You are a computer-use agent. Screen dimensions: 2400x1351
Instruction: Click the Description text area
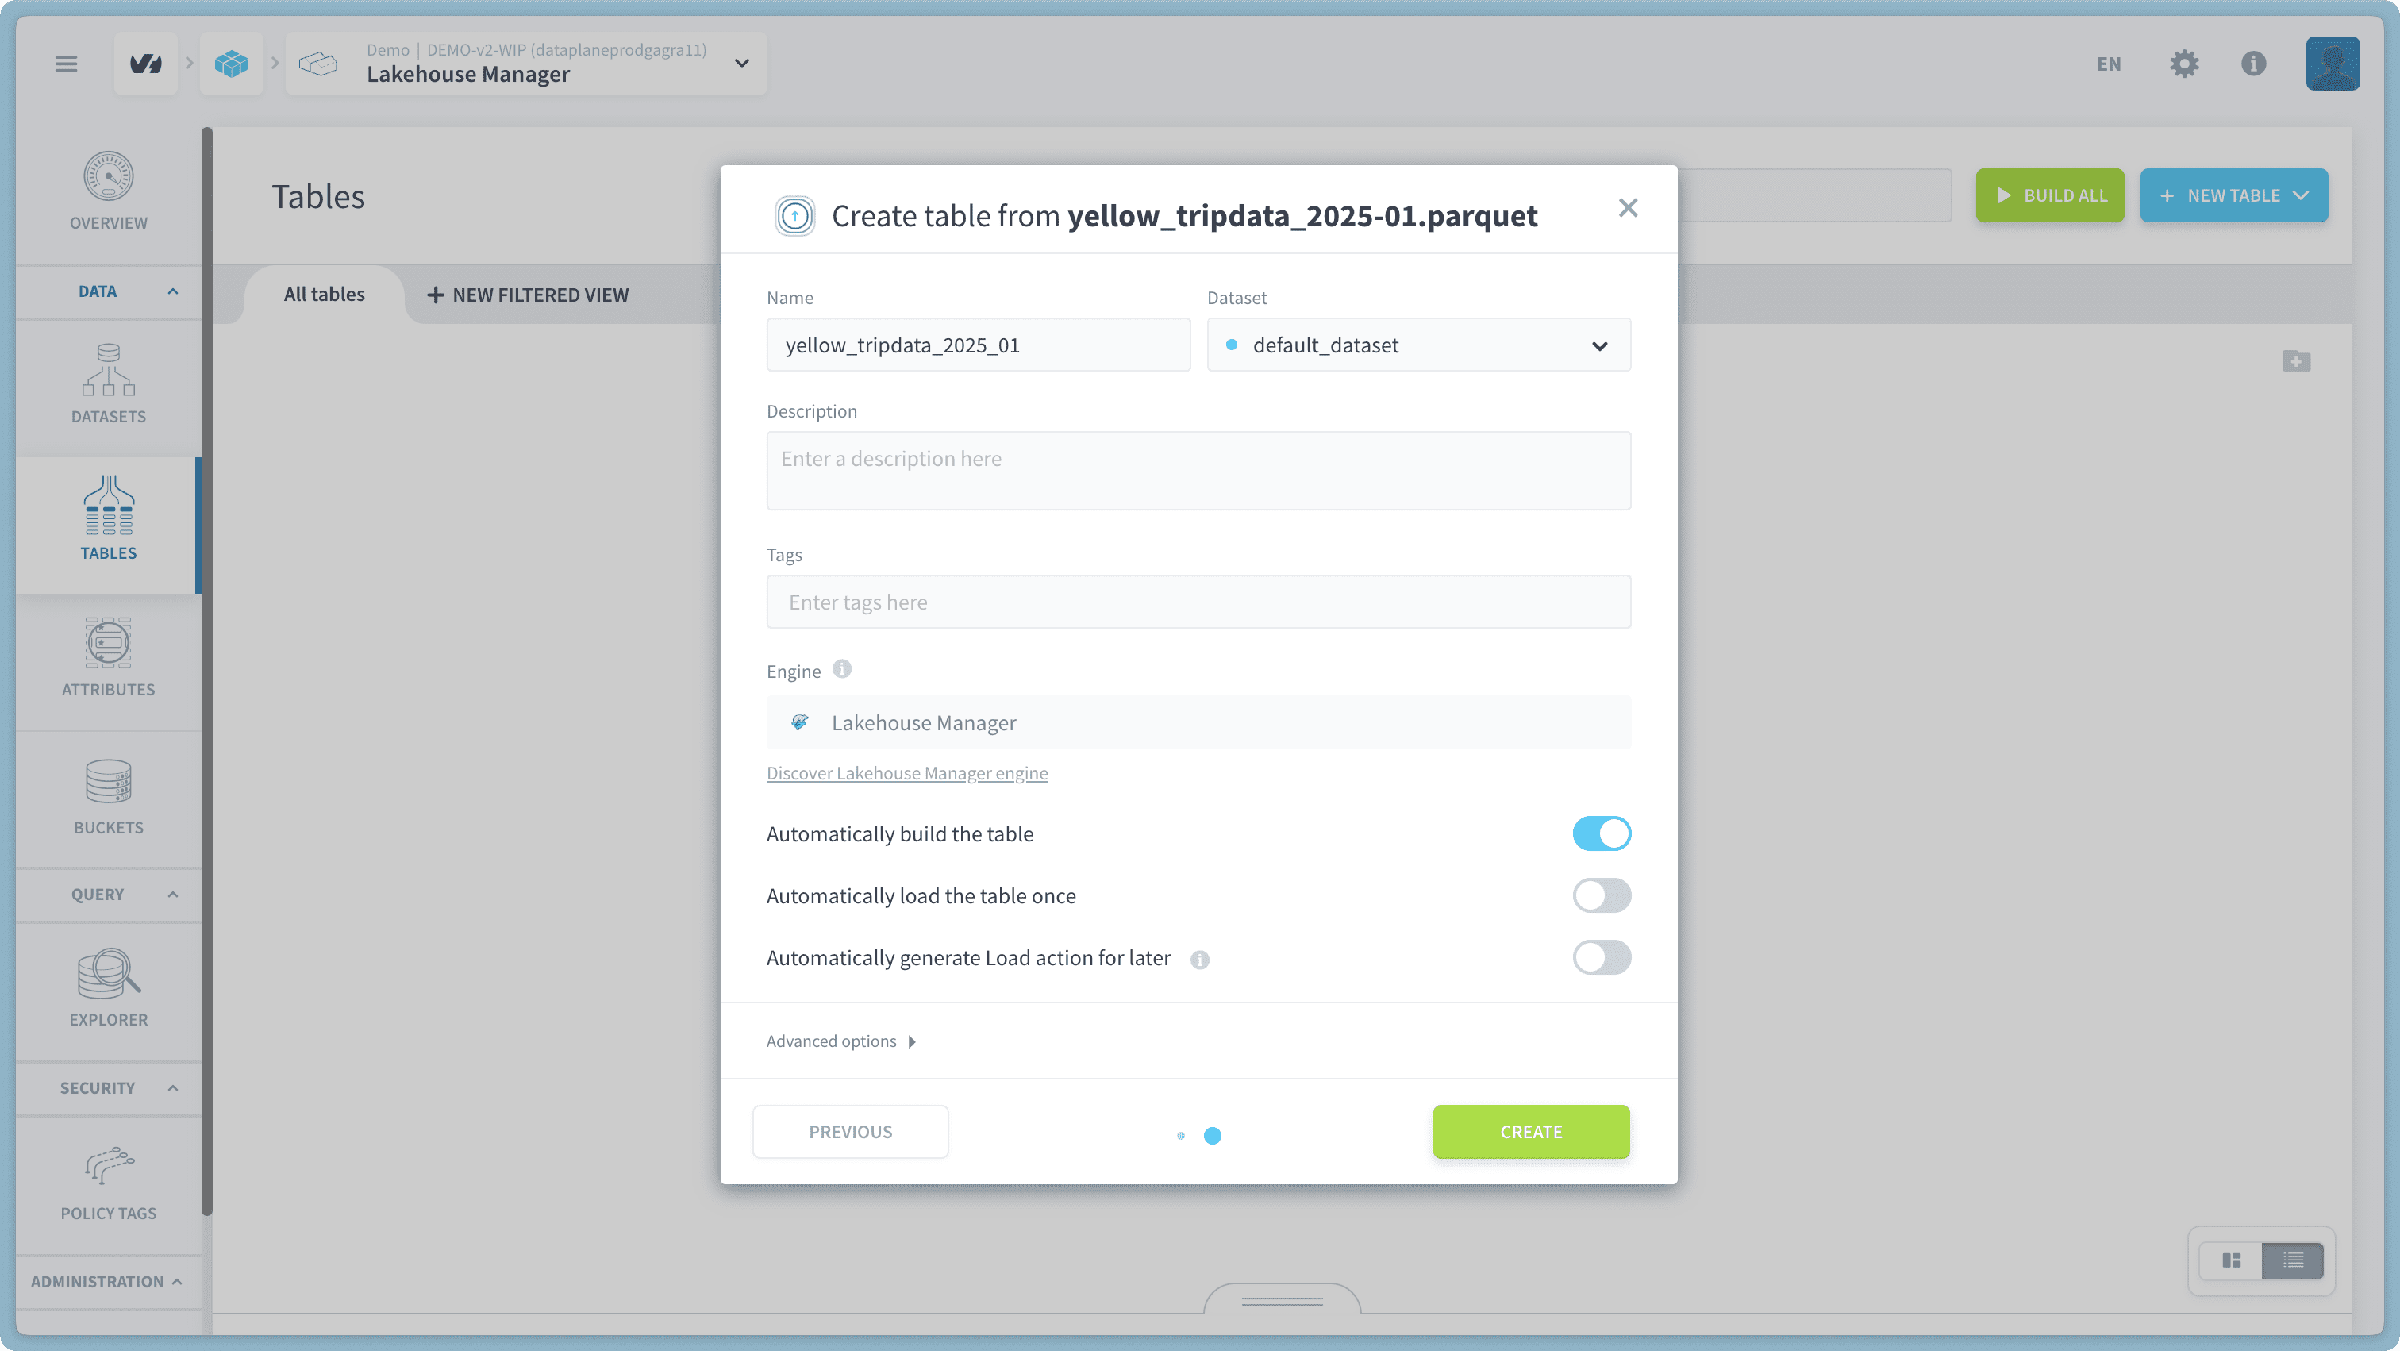point(1199,471)
